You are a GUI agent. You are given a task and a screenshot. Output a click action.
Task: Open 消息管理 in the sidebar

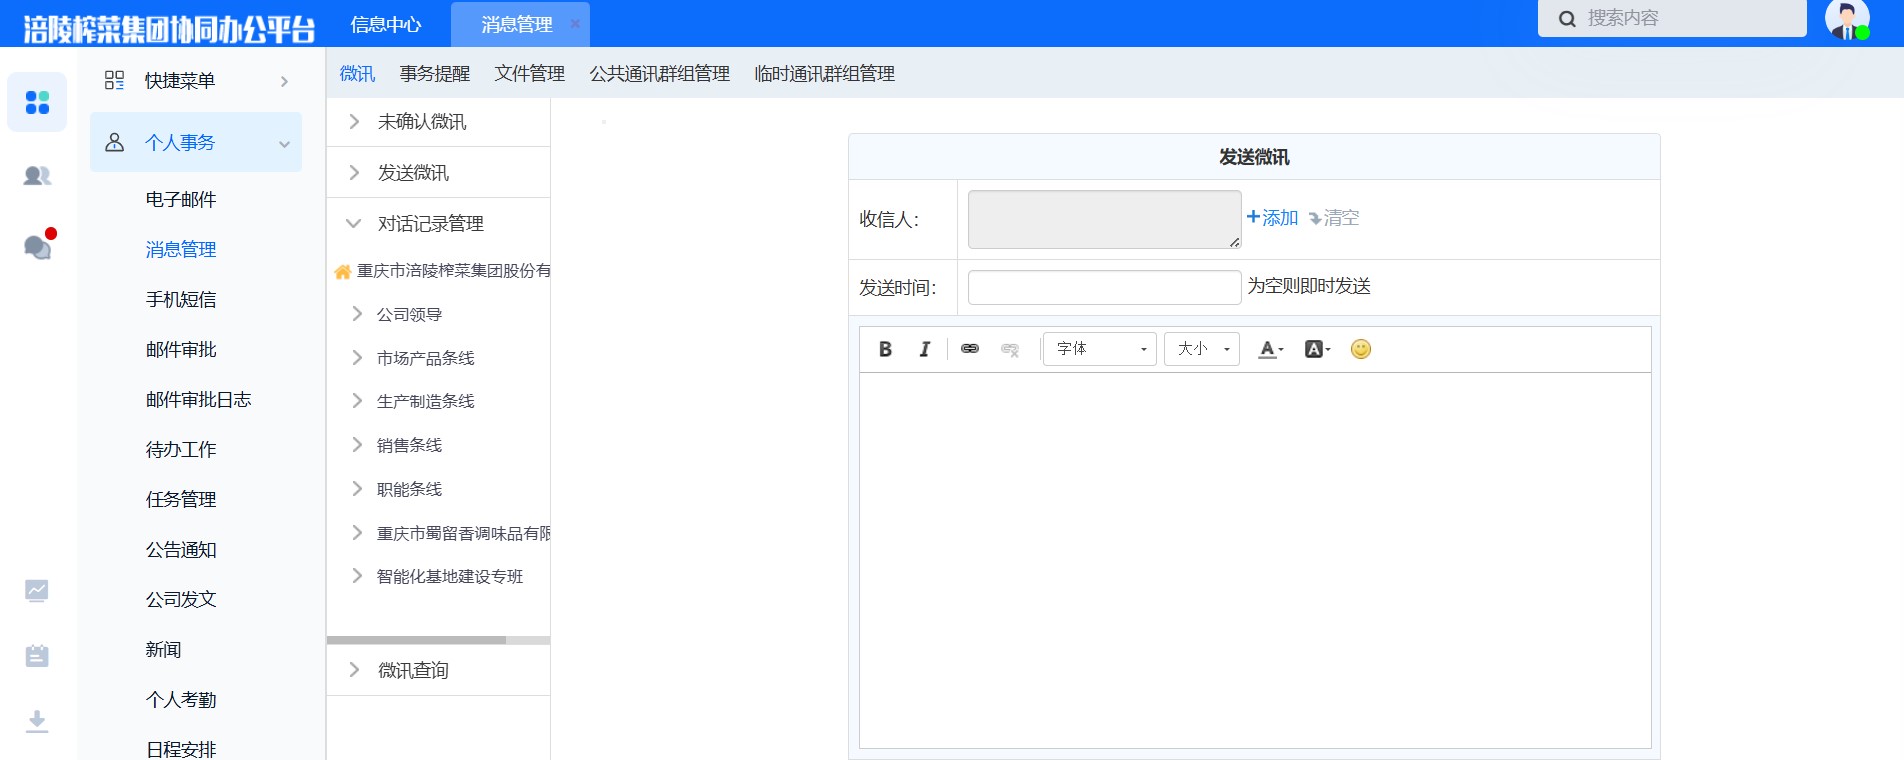(181, 250)
